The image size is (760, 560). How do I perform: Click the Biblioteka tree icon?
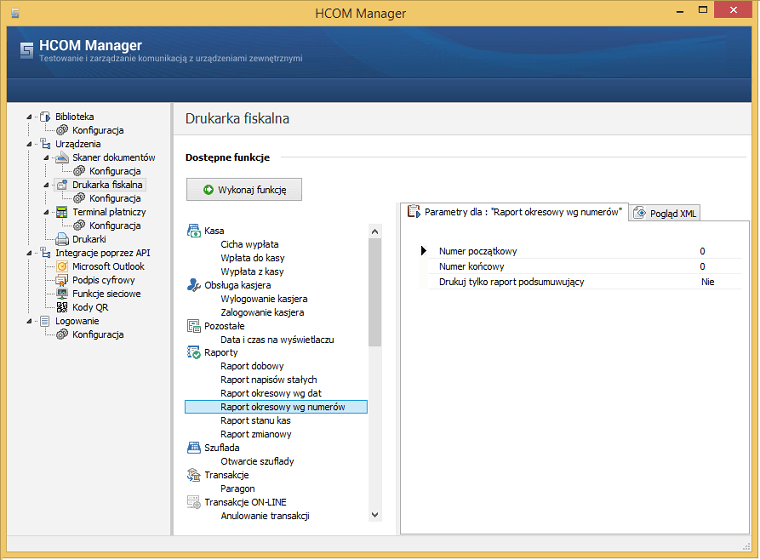45,117
